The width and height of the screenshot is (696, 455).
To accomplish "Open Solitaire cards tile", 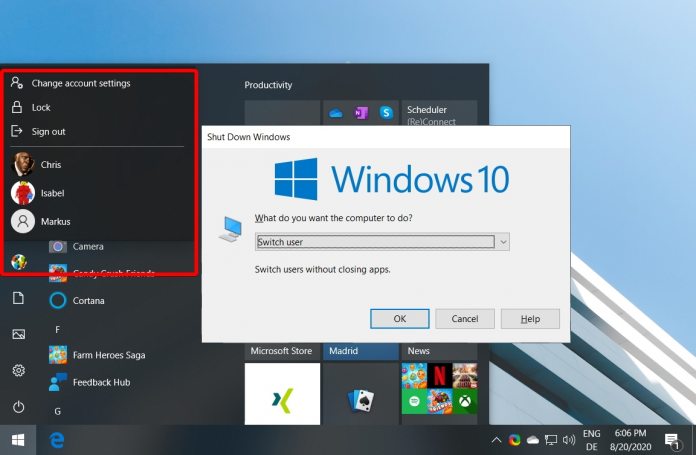I will [360, 394].
